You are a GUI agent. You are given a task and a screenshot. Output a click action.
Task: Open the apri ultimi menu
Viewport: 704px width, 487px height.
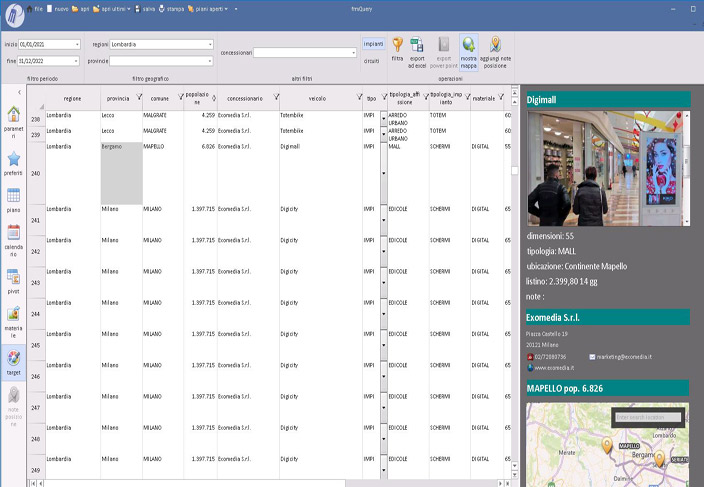[113, 8]
